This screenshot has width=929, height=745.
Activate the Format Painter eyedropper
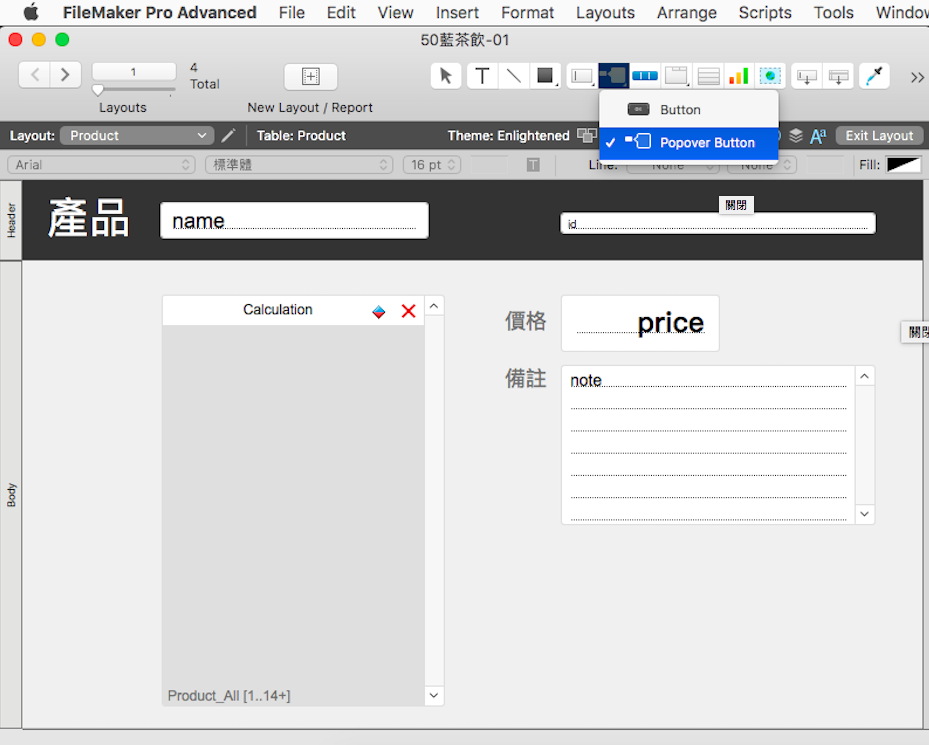tap(874, 76)
